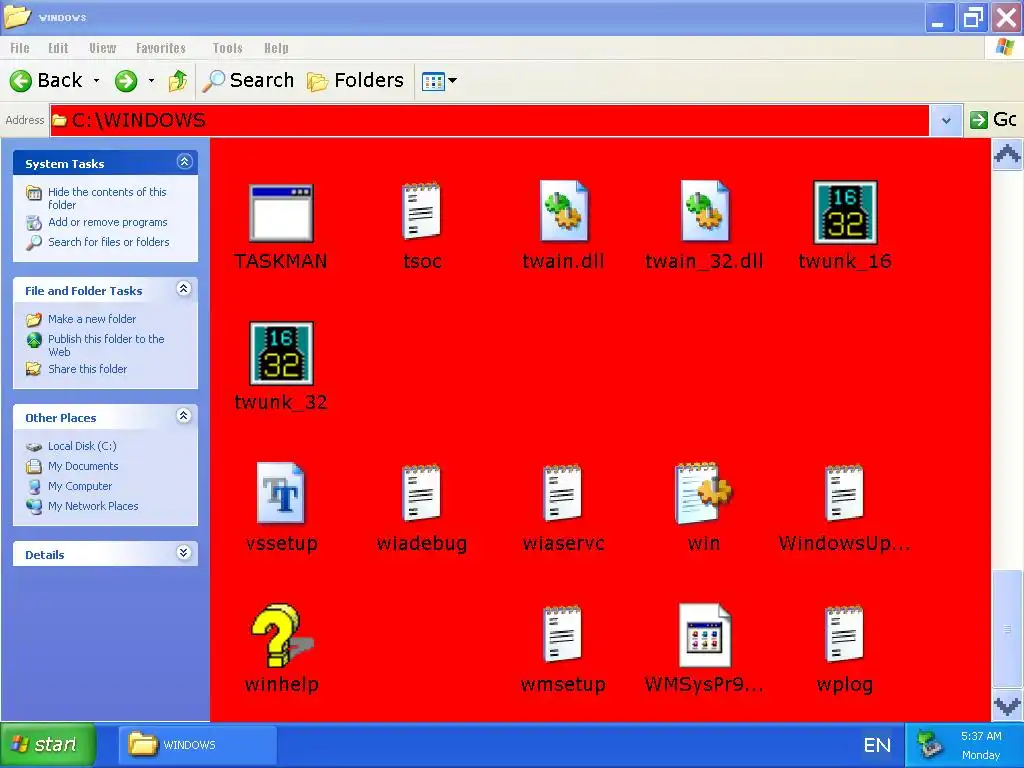The image size is (1024, 768).
Task: Select the WMSysPr9... file icon
Action: [x=705, y=635]
